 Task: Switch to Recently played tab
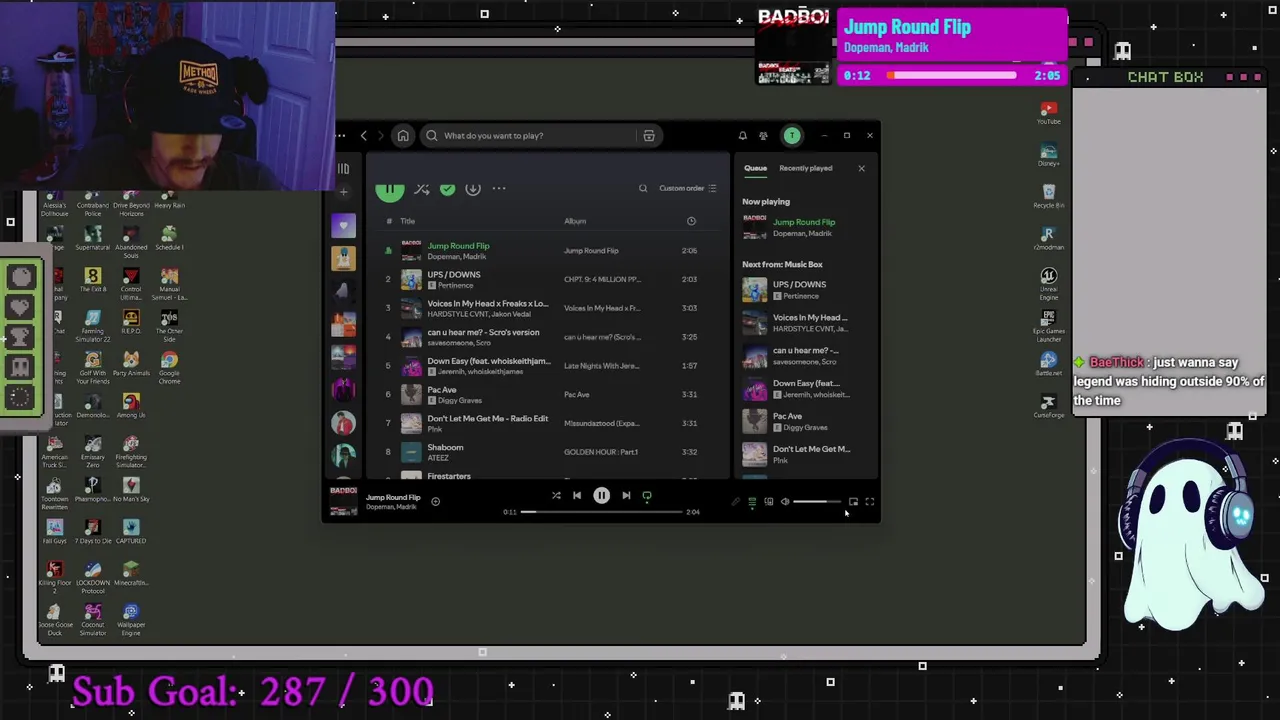click(805, 168)
